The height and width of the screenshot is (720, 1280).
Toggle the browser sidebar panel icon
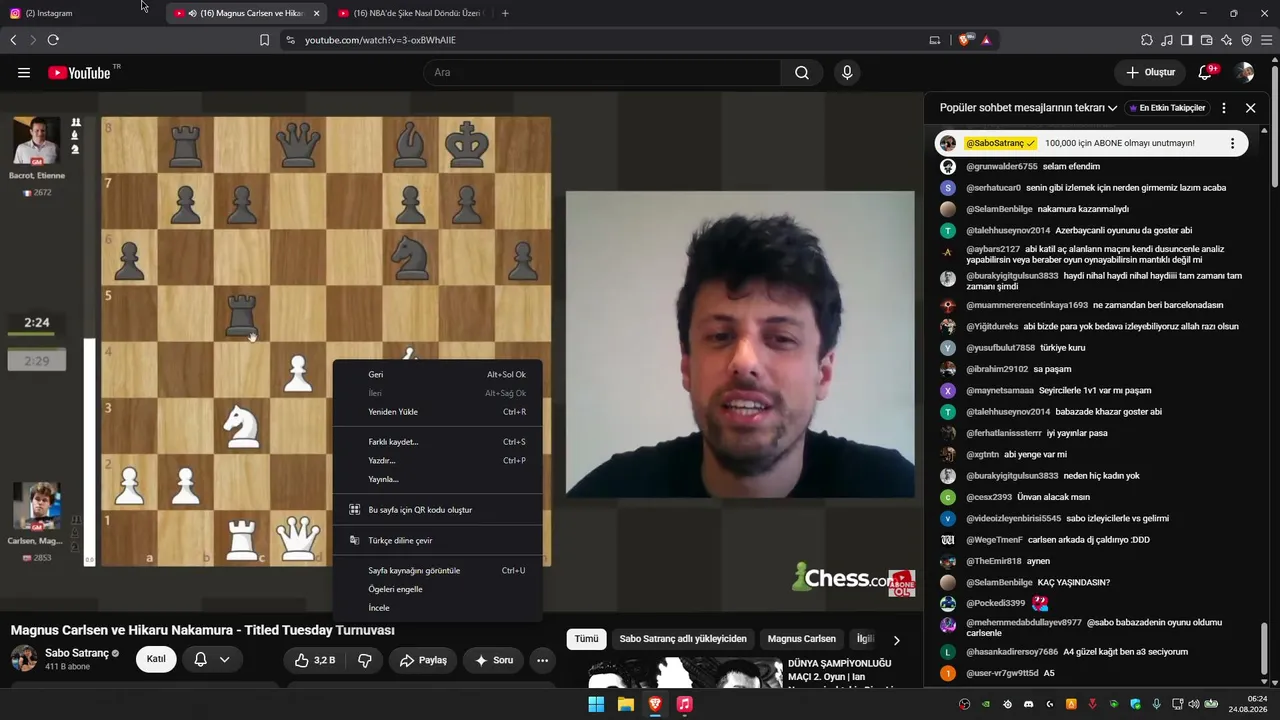tap(1186, 40)
